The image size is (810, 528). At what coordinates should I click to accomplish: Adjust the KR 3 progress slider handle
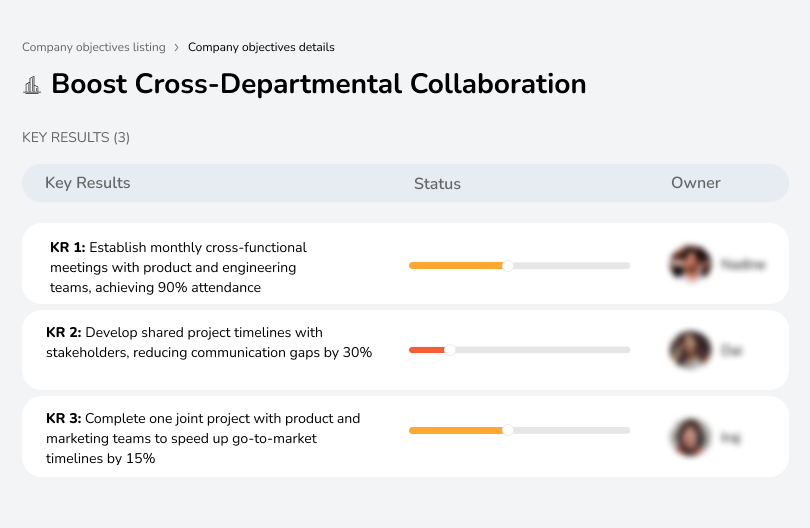[x=508, y=430]
